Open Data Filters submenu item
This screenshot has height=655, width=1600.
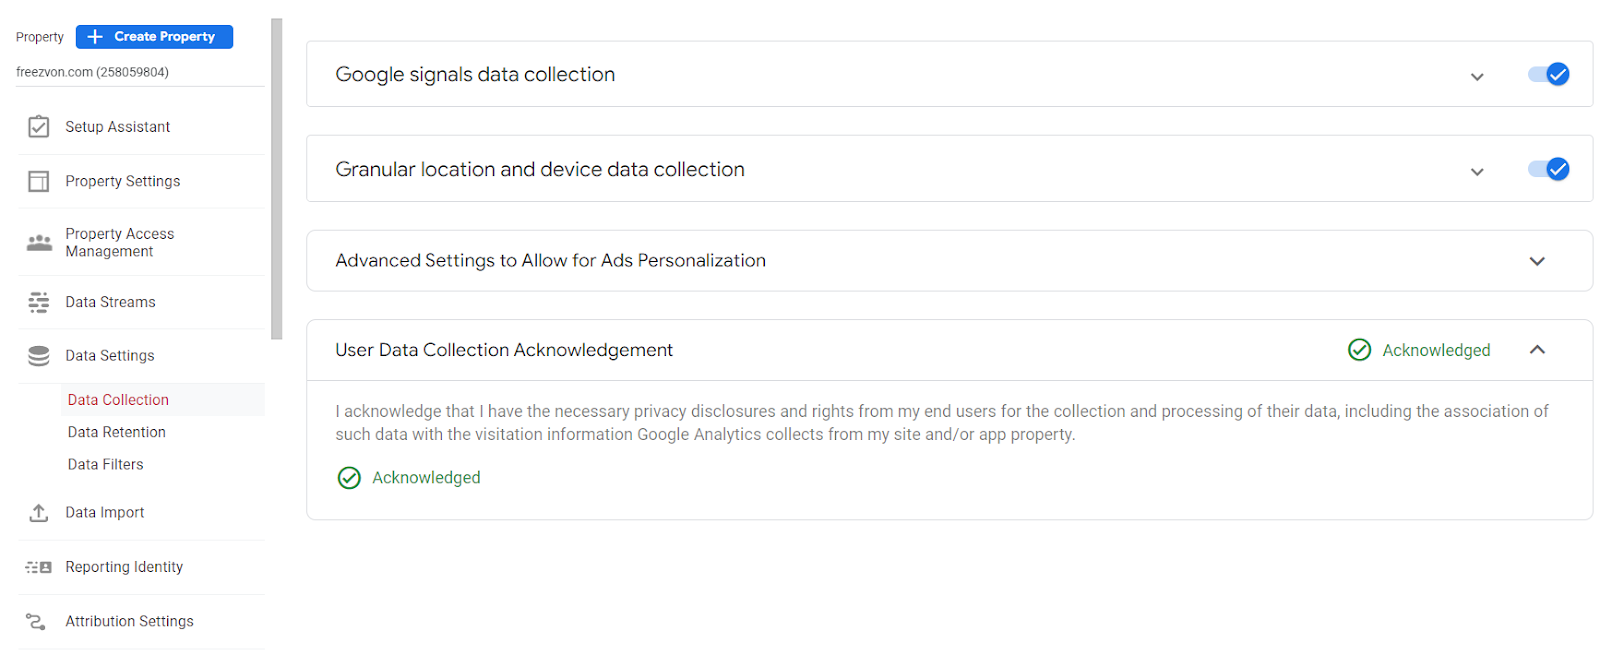click(106, 464)
